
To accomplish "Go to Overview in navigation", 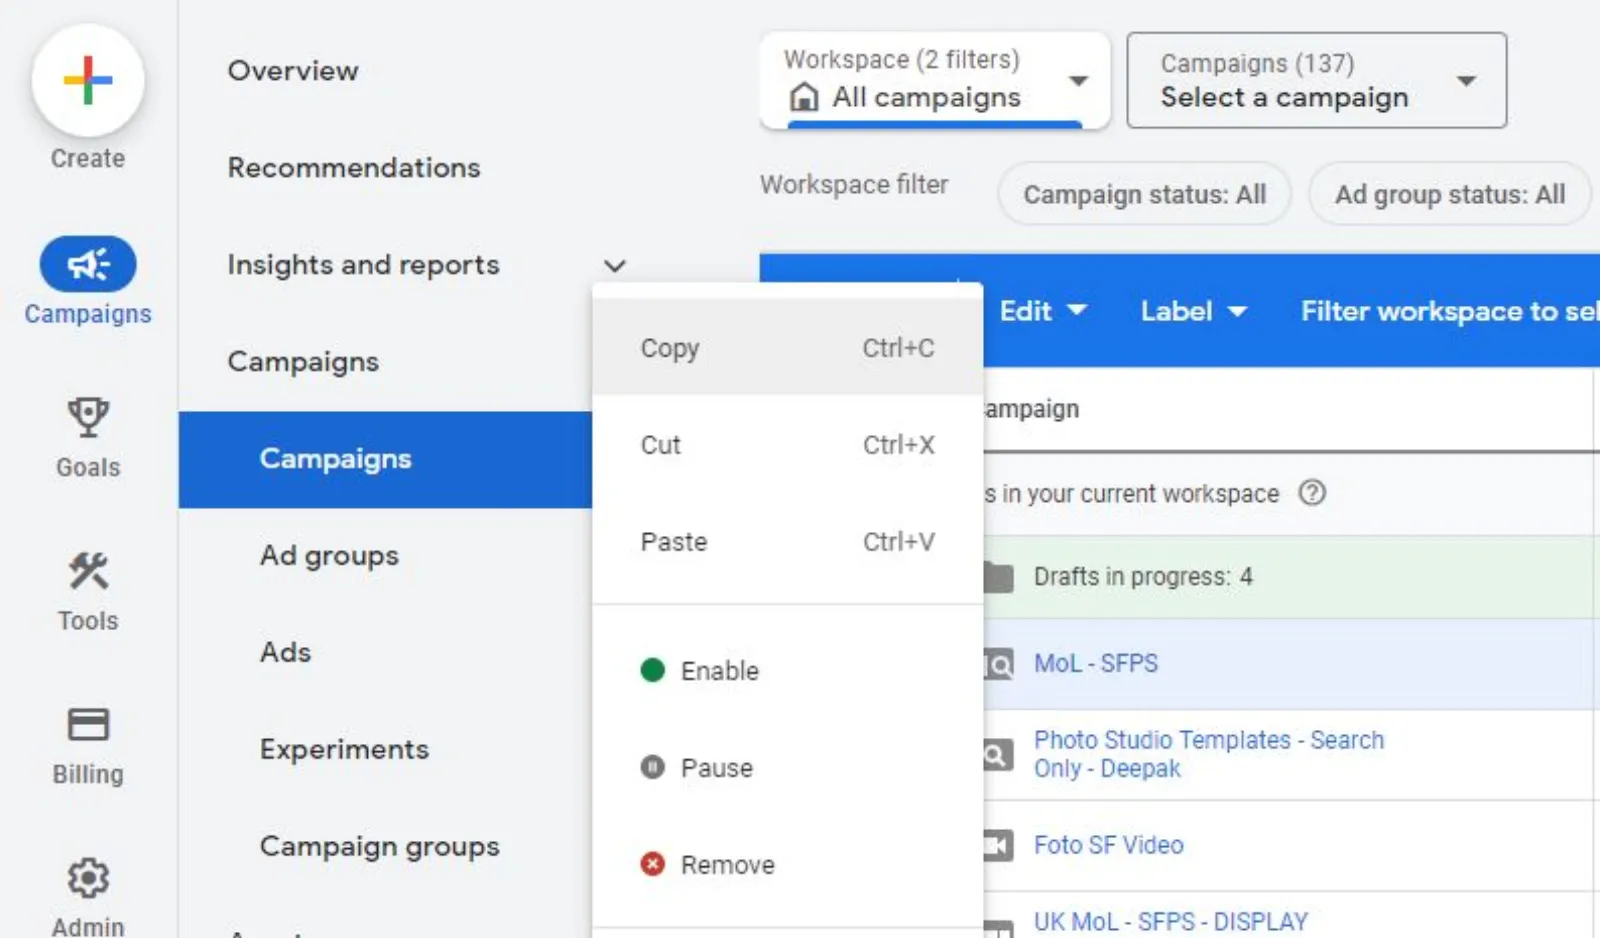I will 293,71.
